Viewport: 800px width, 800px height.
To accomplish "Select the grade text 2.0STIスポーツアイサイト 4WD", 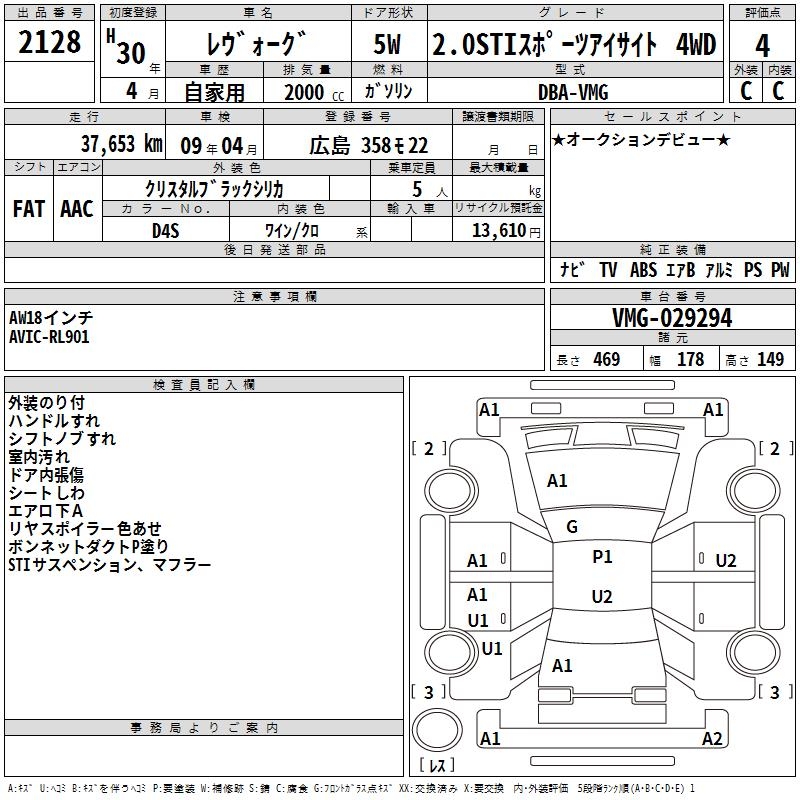I will pyautogui.click(x=574, y=44).
